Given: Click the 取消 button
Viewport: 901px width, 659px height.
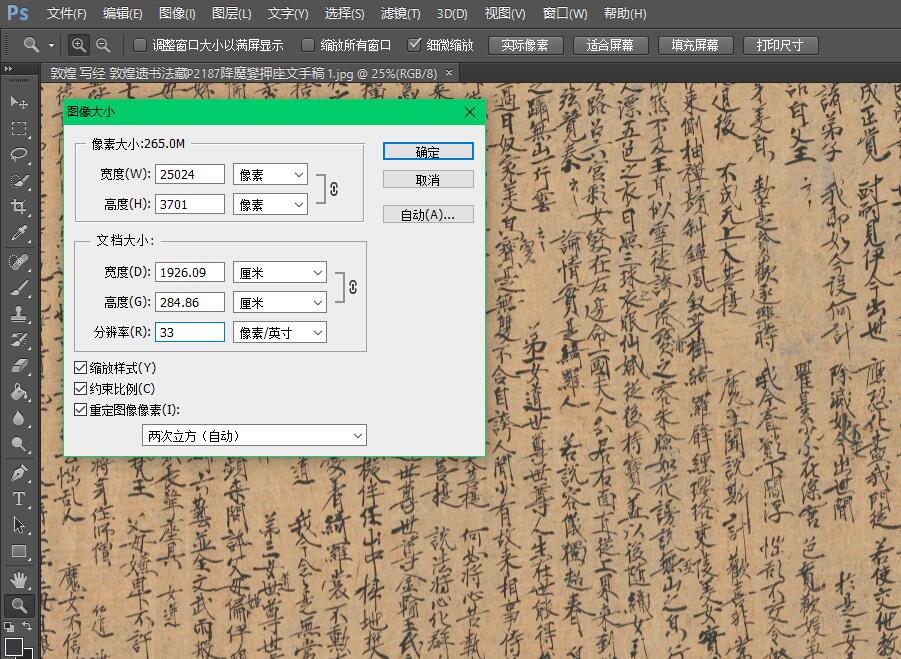Looking at the screenshot, I should (428, 180).
